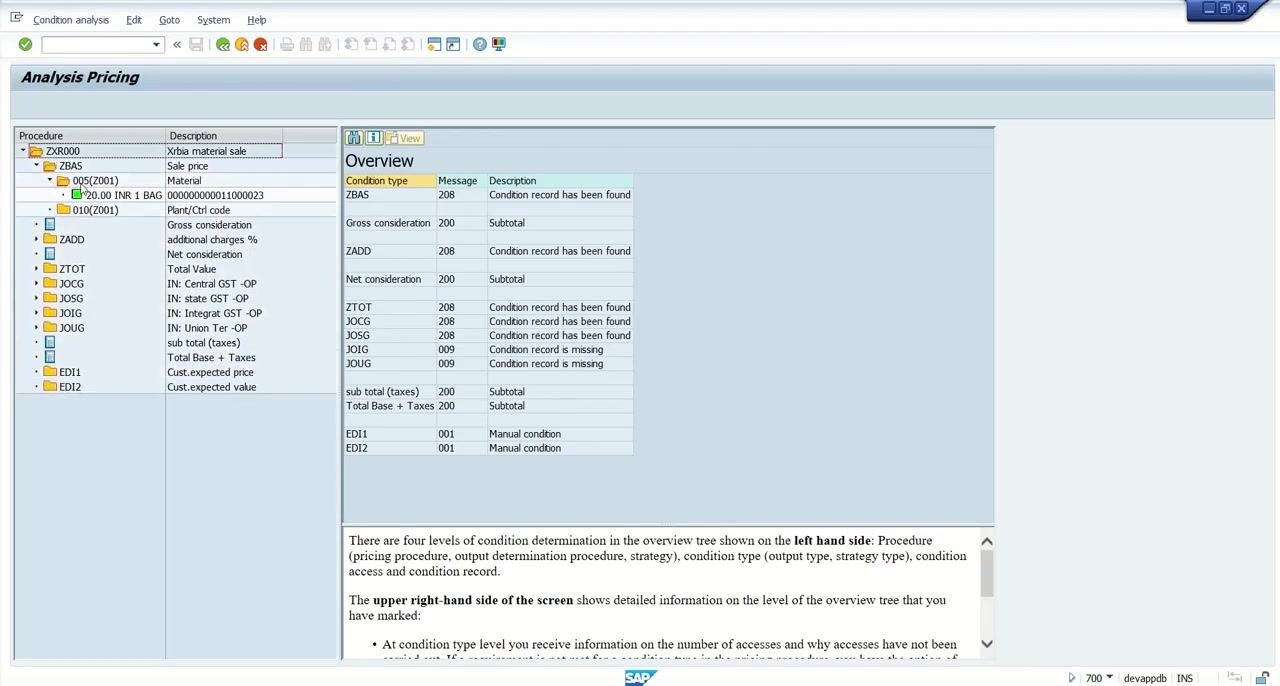Click JOIG 'Condition record is missing' text
Screen dimensions: 1280x686
point(546,350)
